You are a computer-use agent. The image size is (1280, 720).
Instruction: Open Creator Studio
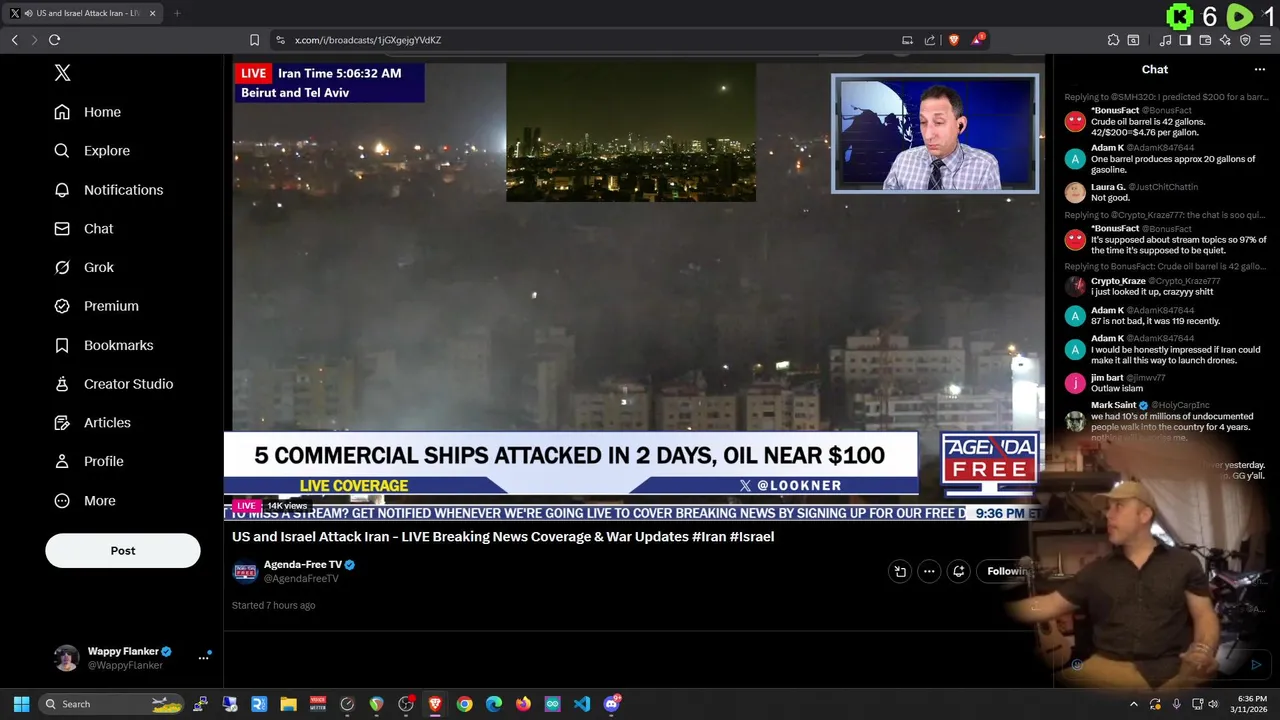pyautogui.click(x=114, y=384)
